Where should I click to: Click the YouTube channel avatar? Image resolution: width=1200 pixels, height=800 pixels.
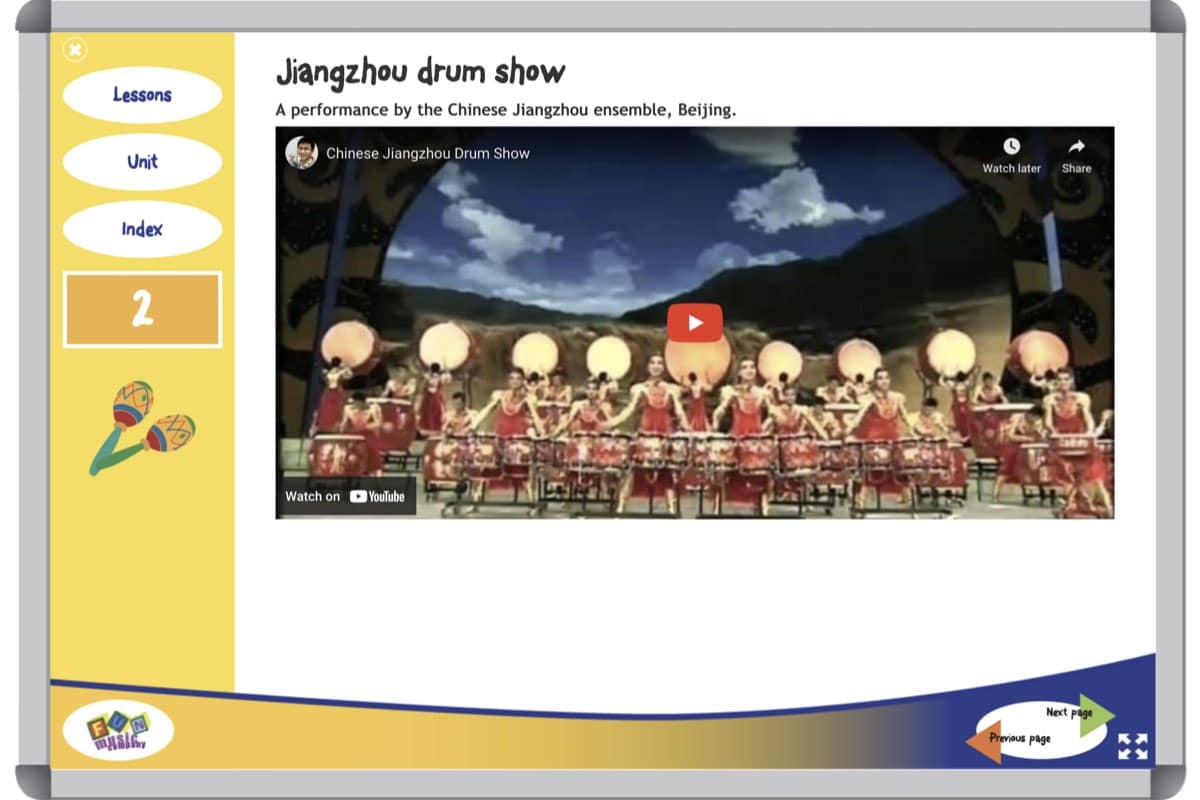[301, 153]
